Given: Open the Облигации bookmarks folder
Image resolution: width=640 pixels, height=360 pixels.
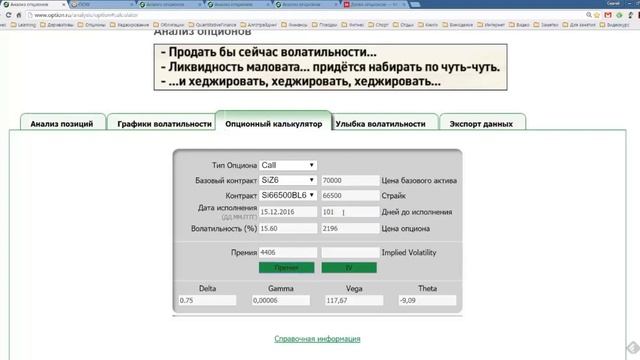Looking at the screenshot, I should 169,25.
